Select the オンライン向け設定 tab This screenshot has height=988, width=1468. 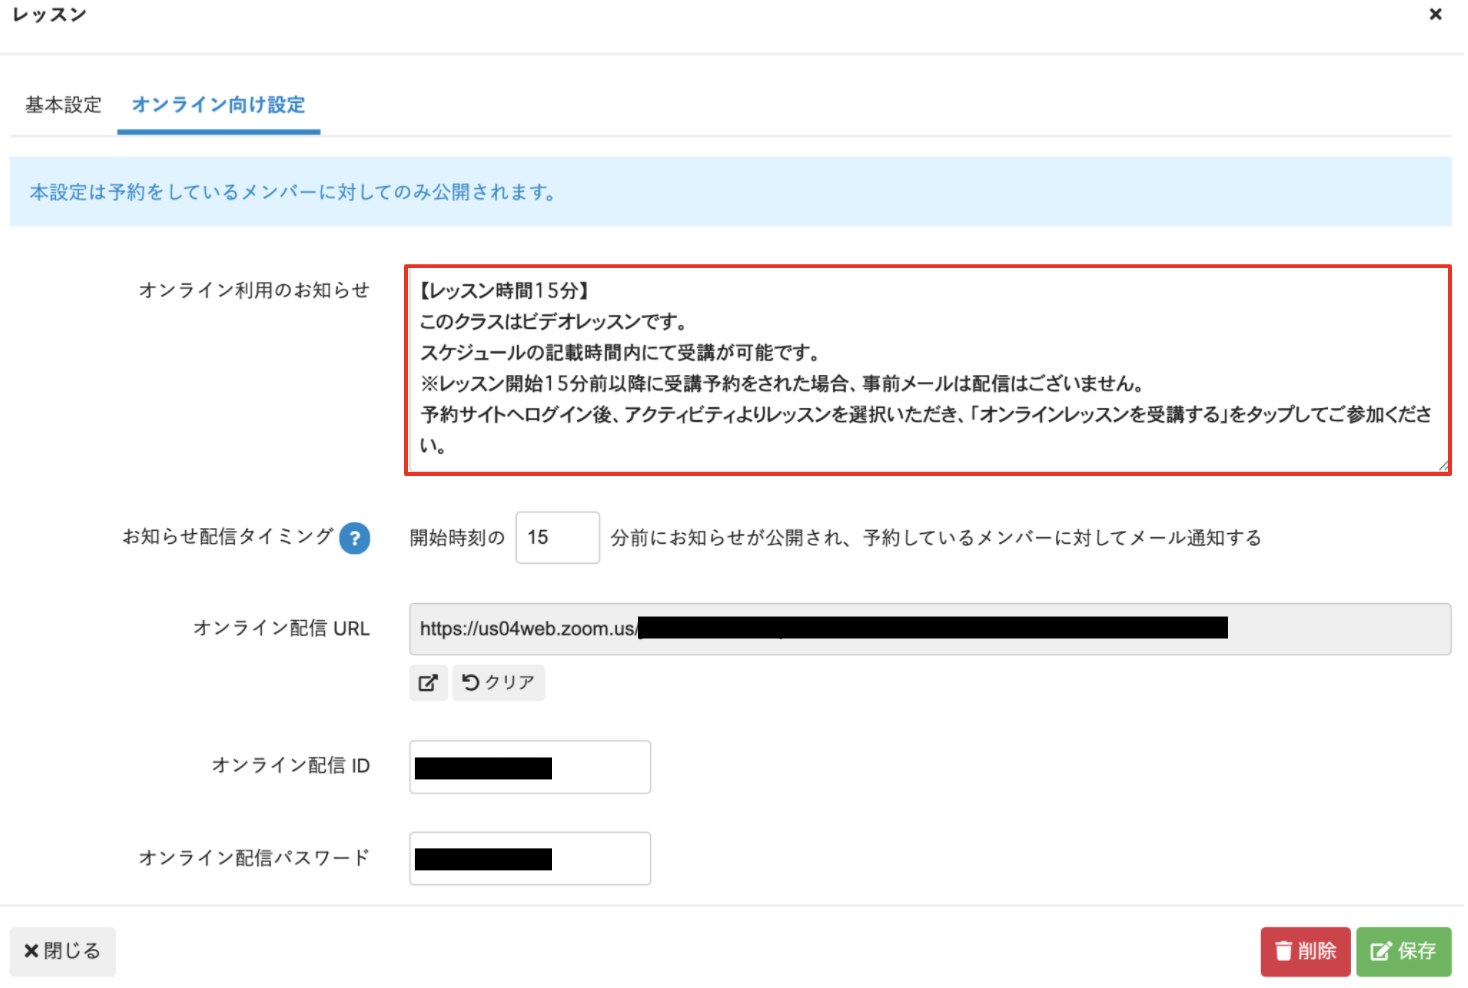218,104
